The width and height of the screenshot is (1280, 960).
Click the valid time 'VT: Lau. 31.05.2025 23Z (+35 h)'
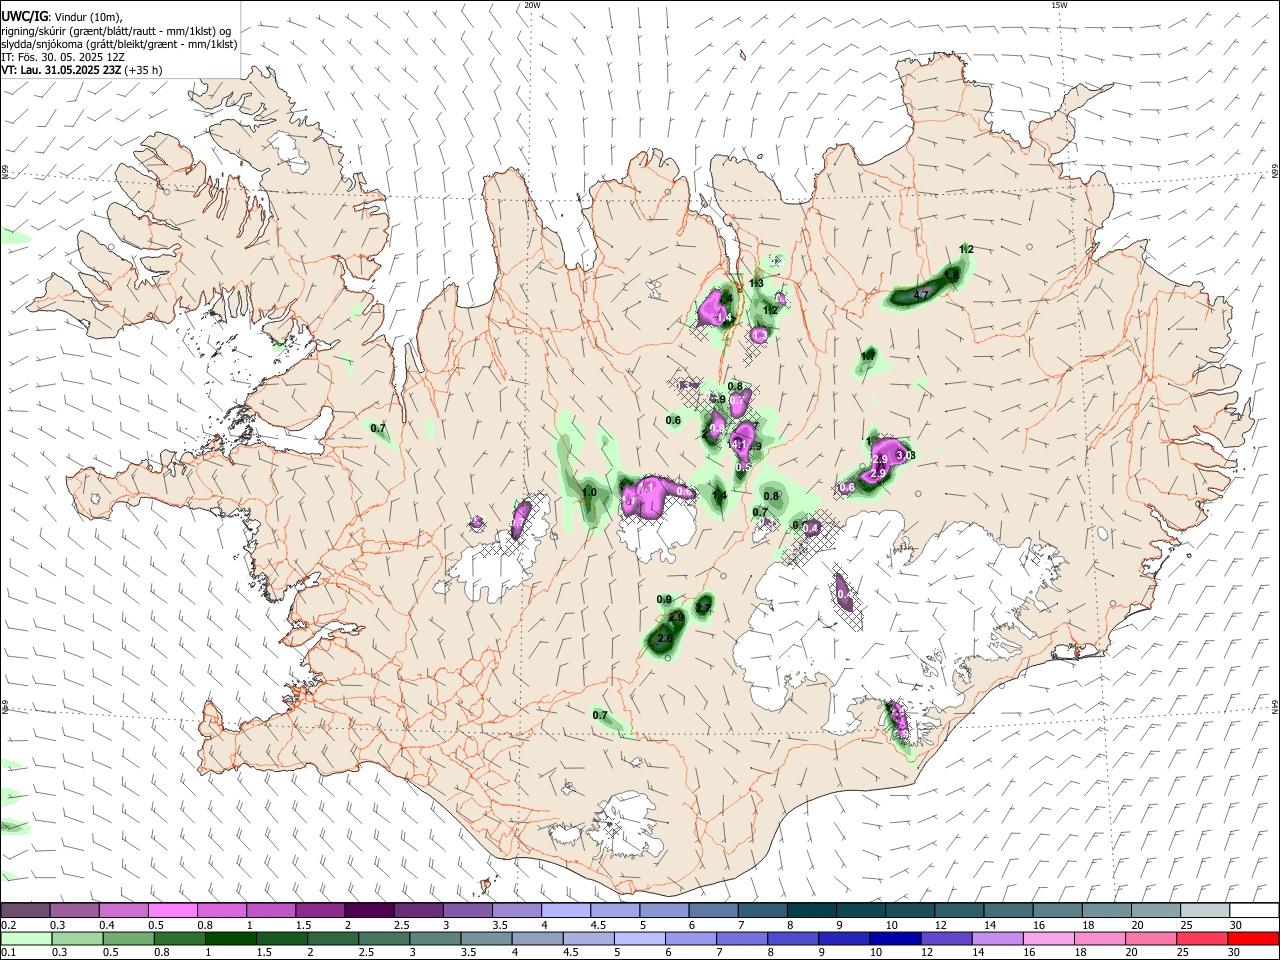click(x=82, y=71)
